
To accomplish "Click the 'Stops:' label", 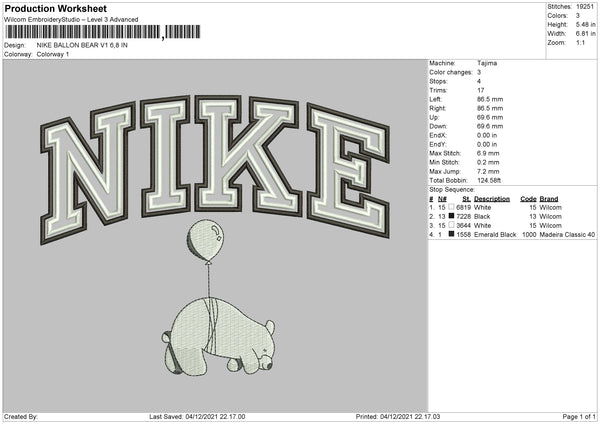I will [x=438, y=81].
